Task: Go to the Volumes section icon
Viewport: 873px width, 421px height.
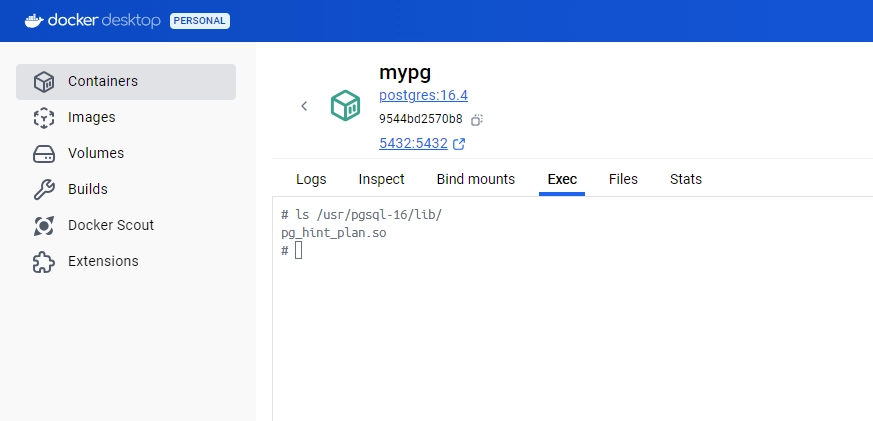Action: 43,154
